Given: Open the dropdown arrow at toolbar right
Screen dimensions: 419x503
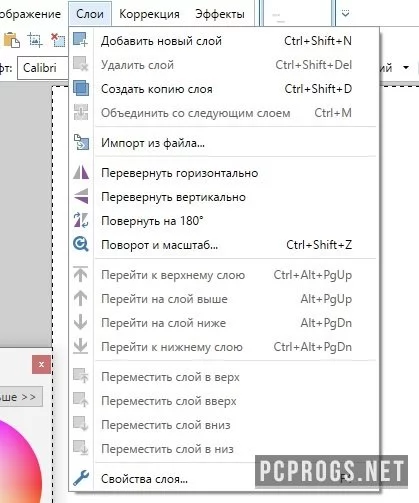Looking at the screenshot, I should point(406,68).
